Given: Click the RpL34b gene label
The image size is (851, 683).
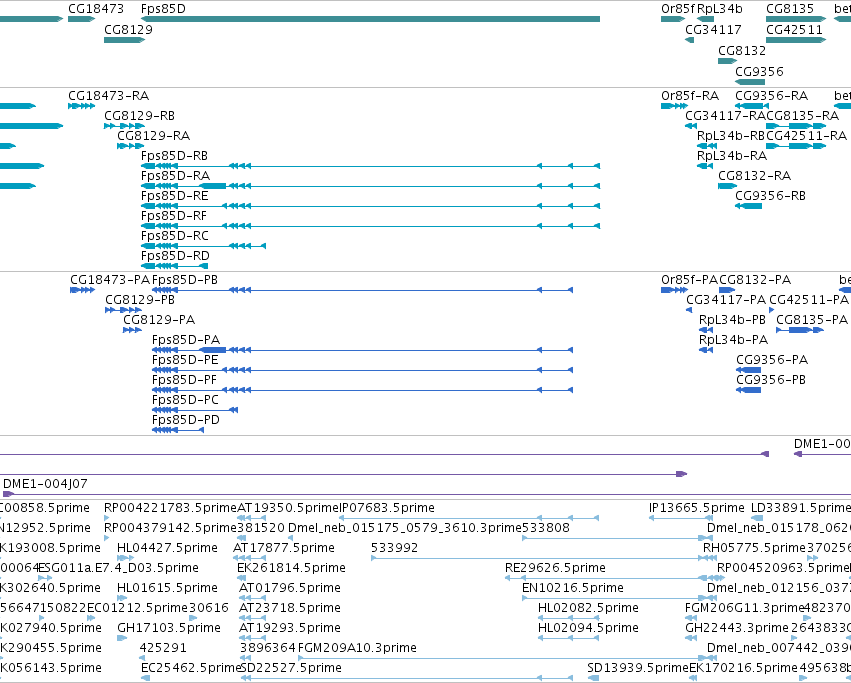Looking at the screenshot, I should (720, 9).
